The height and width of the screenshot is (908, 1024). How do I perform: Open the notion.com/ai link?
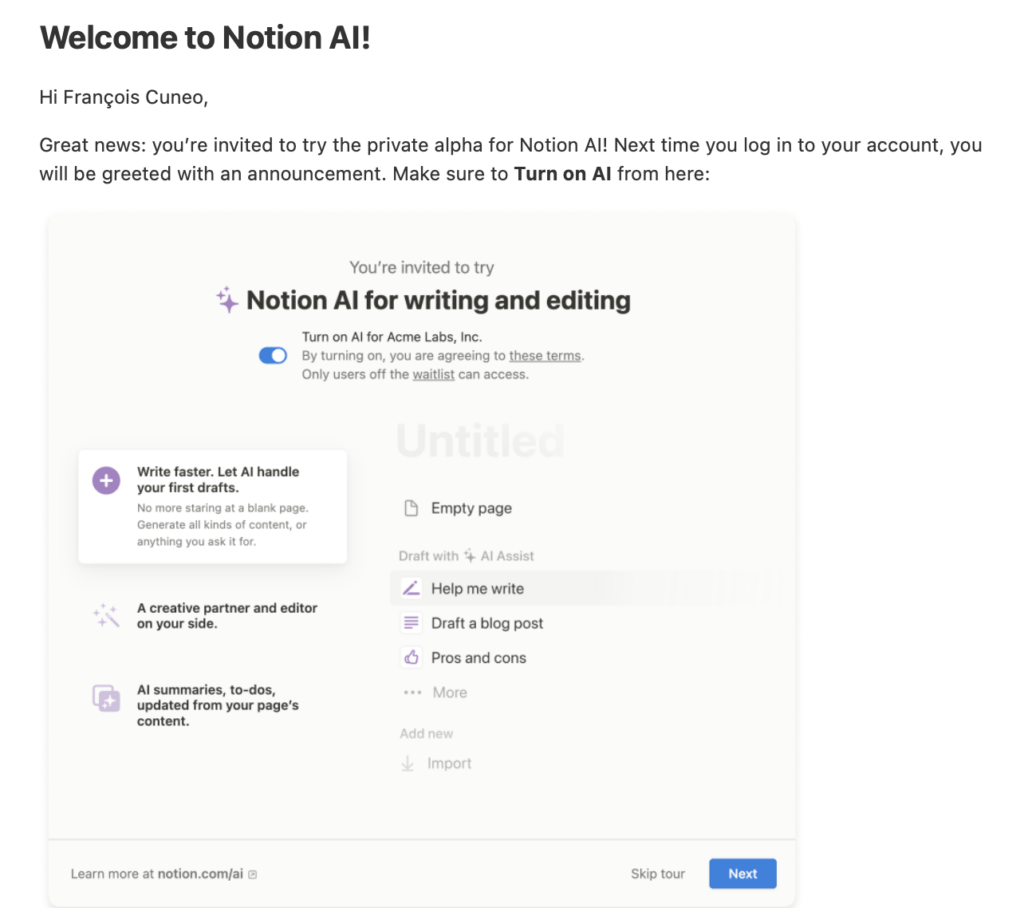[x=200, y=874]
